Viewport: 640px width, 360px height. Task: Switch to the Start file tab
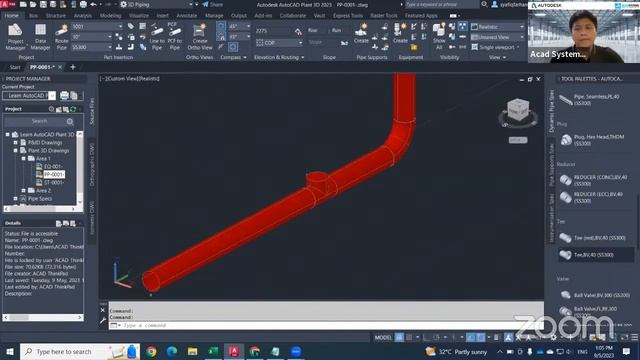click(x=15, y=67)
